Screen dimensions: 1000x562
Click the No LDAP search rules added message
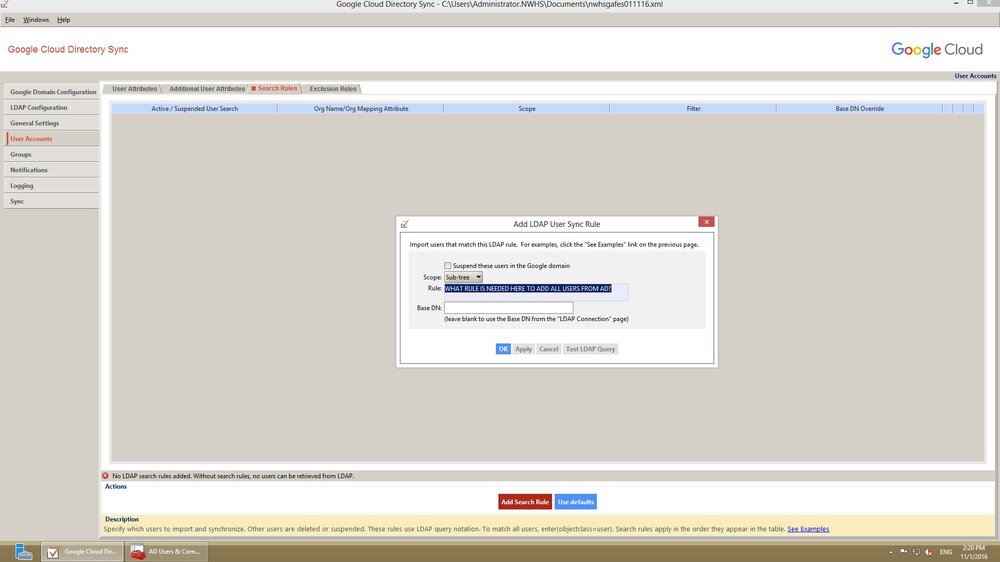tap(233, 476)
